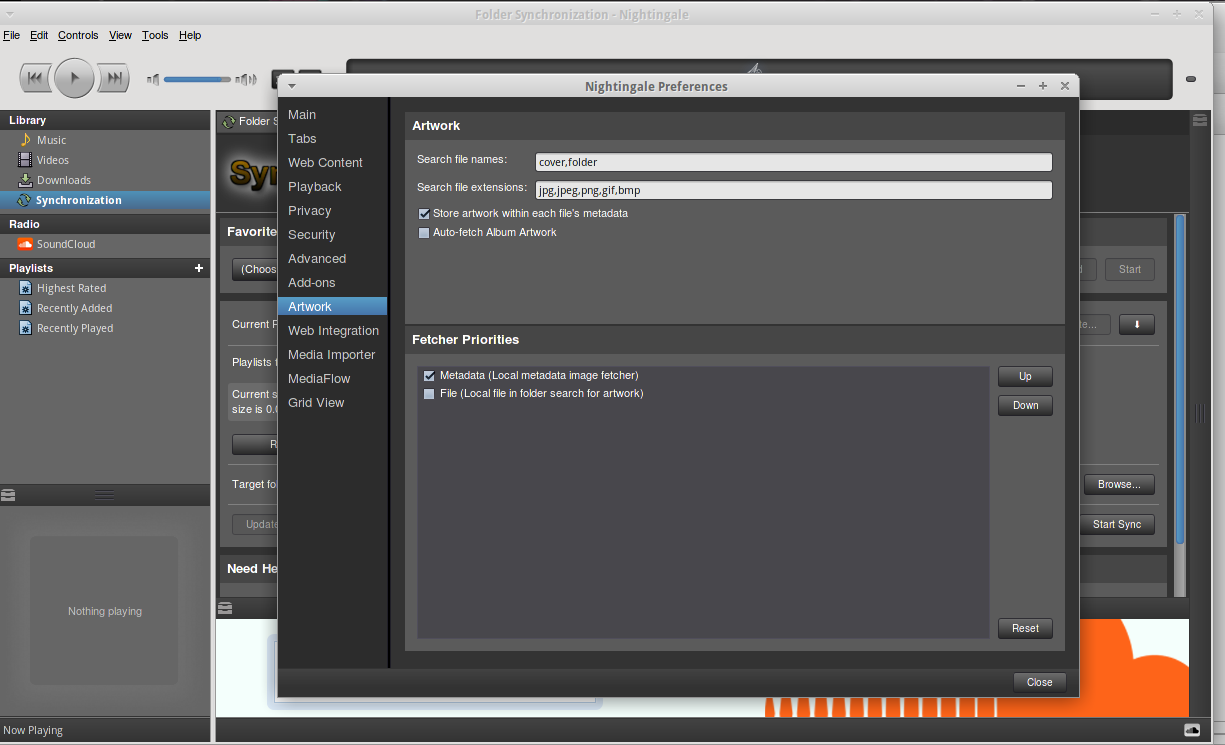Click the Down priority button
Screen dimensions: 1225x745
(1025, 405)
